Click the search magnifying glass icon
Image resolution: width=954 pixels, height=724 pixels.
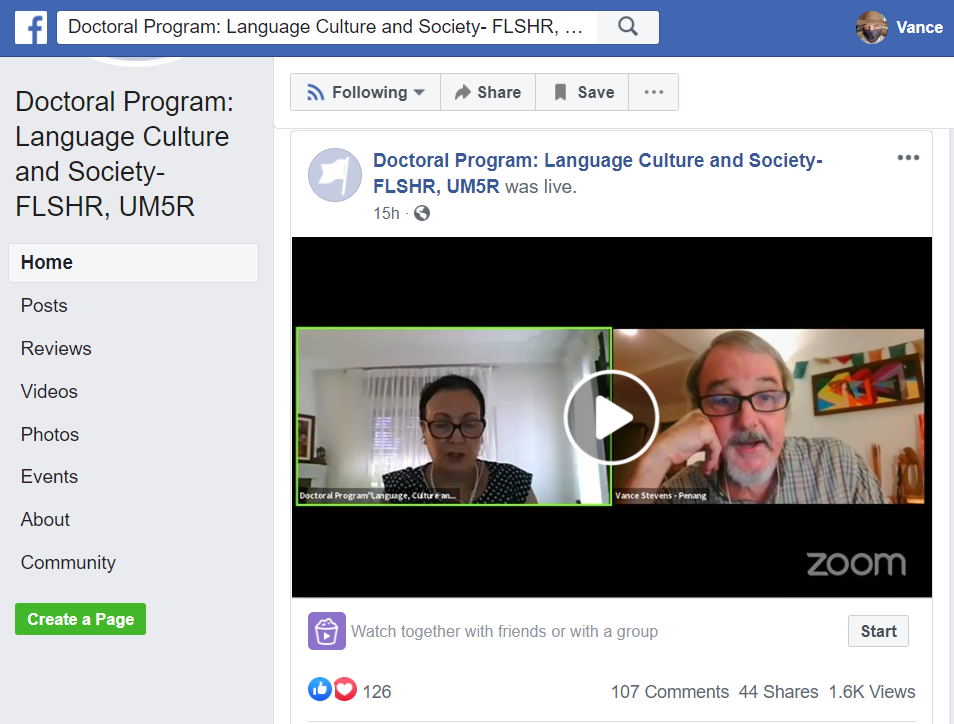click(x=627, y=27)
